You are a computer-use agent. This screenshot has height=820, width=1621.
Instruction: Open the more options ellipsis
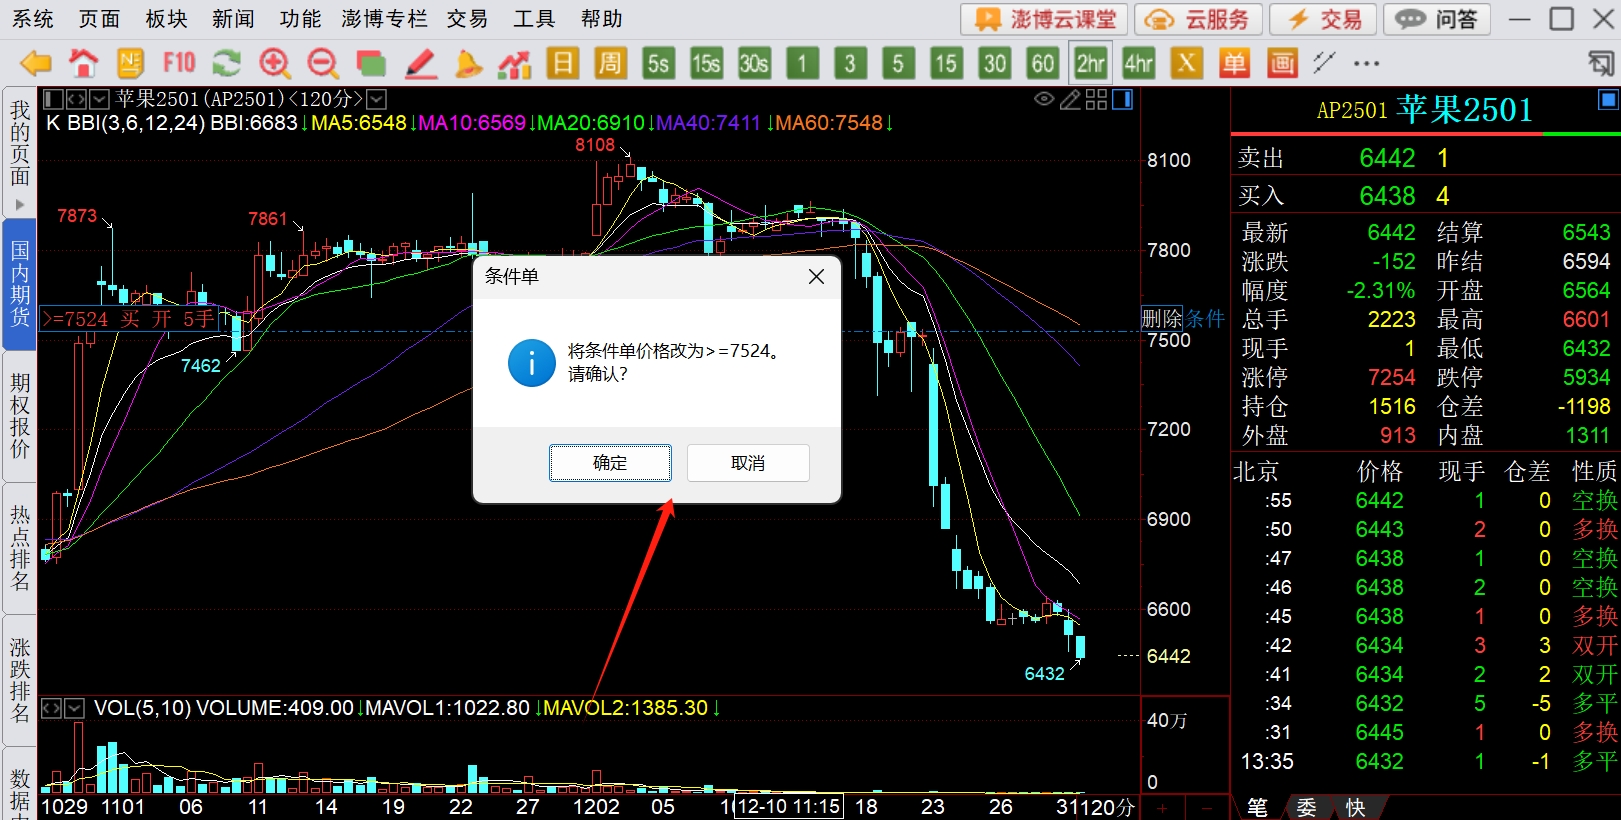coord(1367,64)
